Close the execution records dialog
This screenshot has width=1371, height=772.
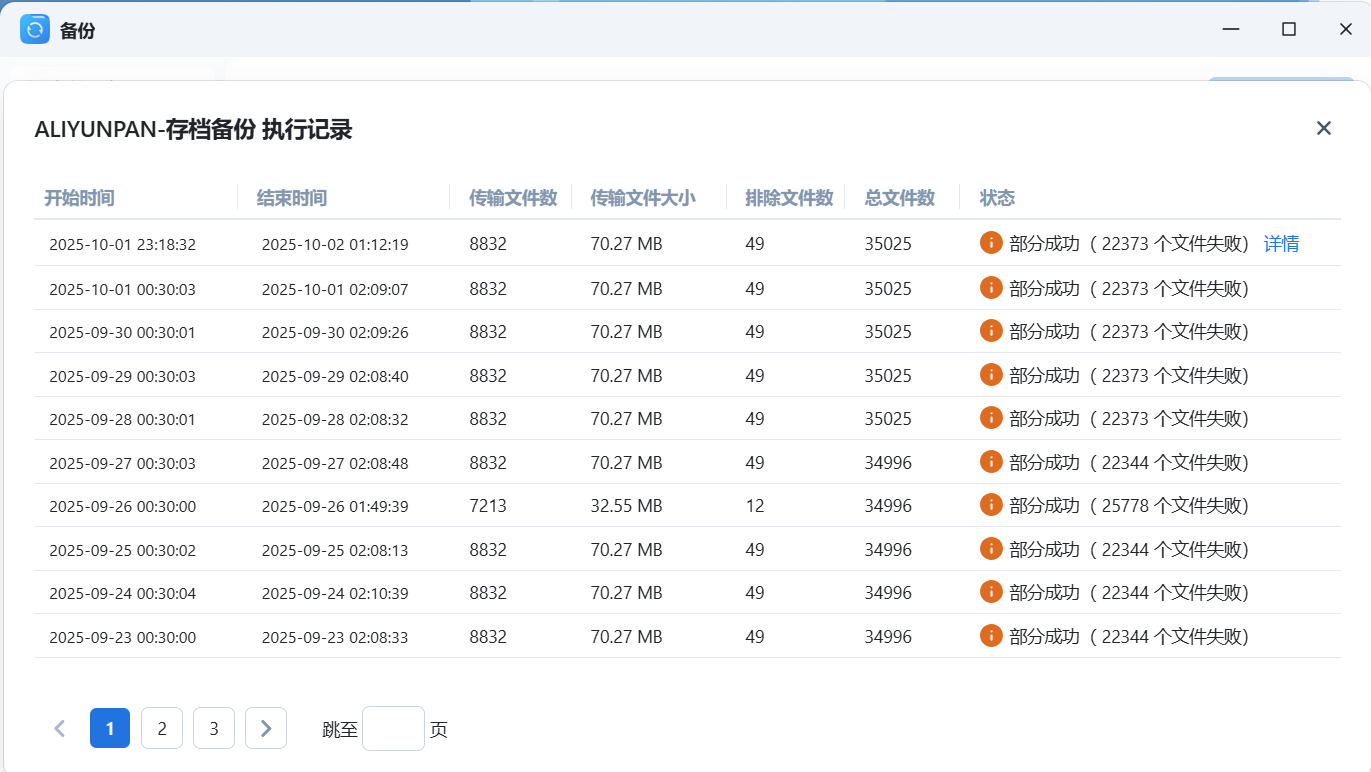pyautogui.click(x=1323, y=128)
